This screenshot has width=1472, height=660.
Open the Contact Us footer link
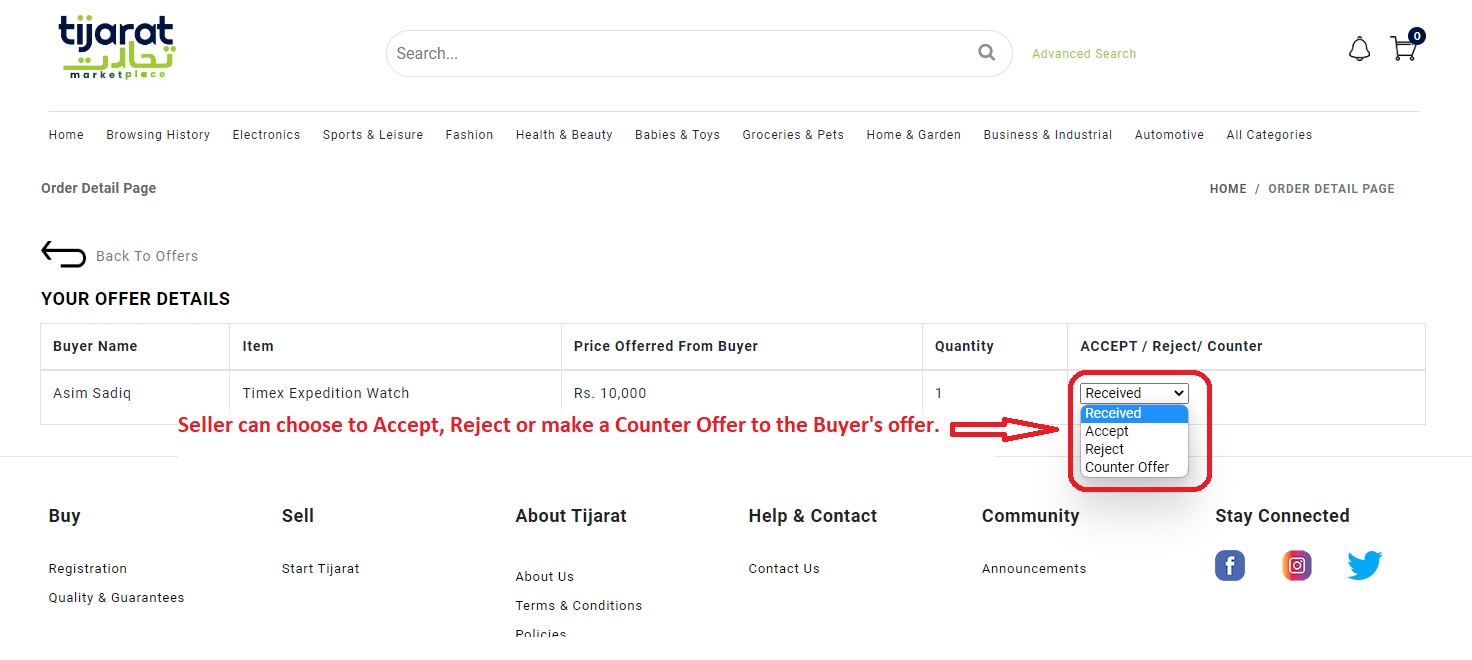pyautogui.click(x=784, y=569)
